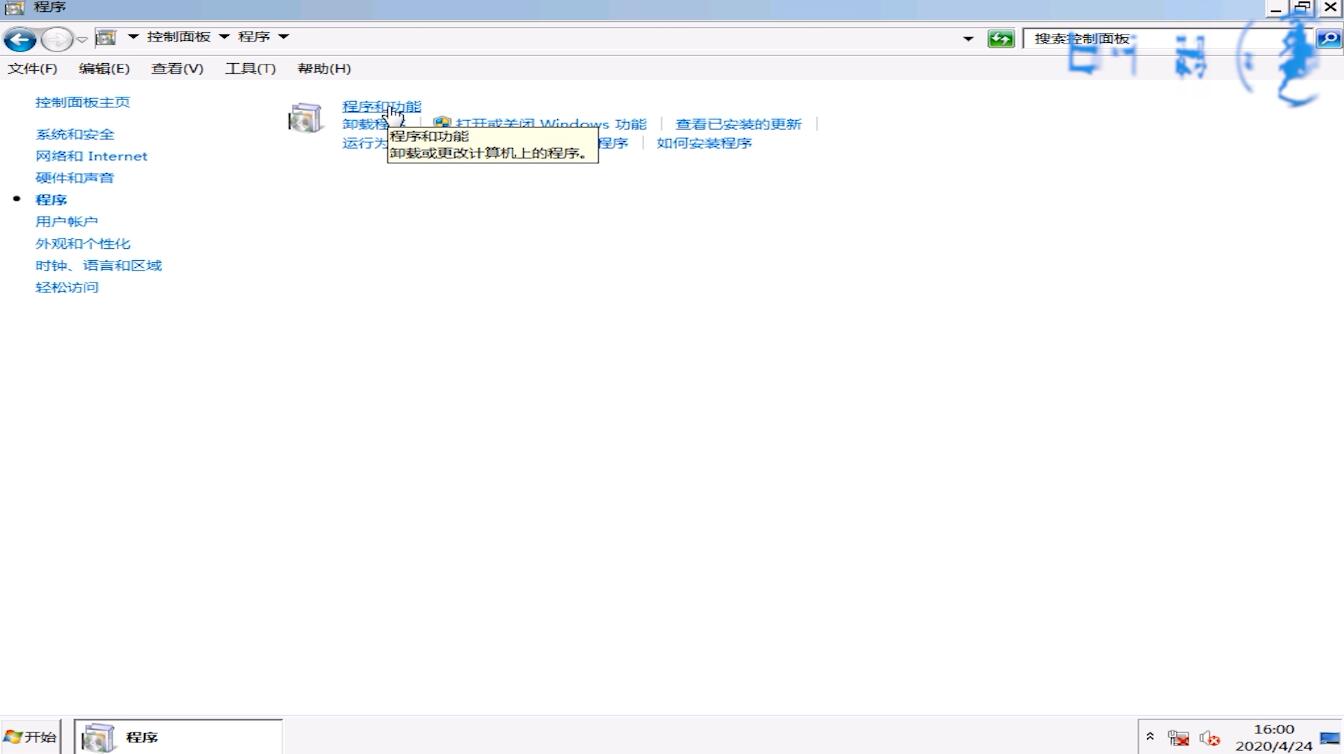Click the Control Panel icon in address bar

[x=106, y=37]
